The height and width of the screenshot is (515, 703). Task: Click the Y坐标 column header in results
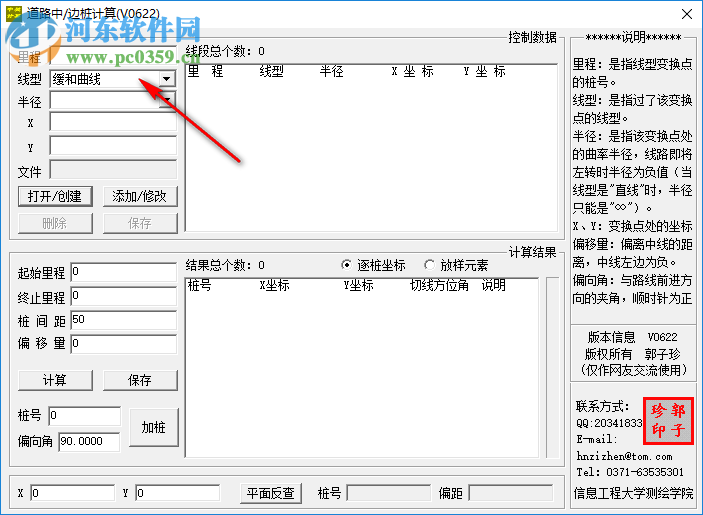(358, 285)
